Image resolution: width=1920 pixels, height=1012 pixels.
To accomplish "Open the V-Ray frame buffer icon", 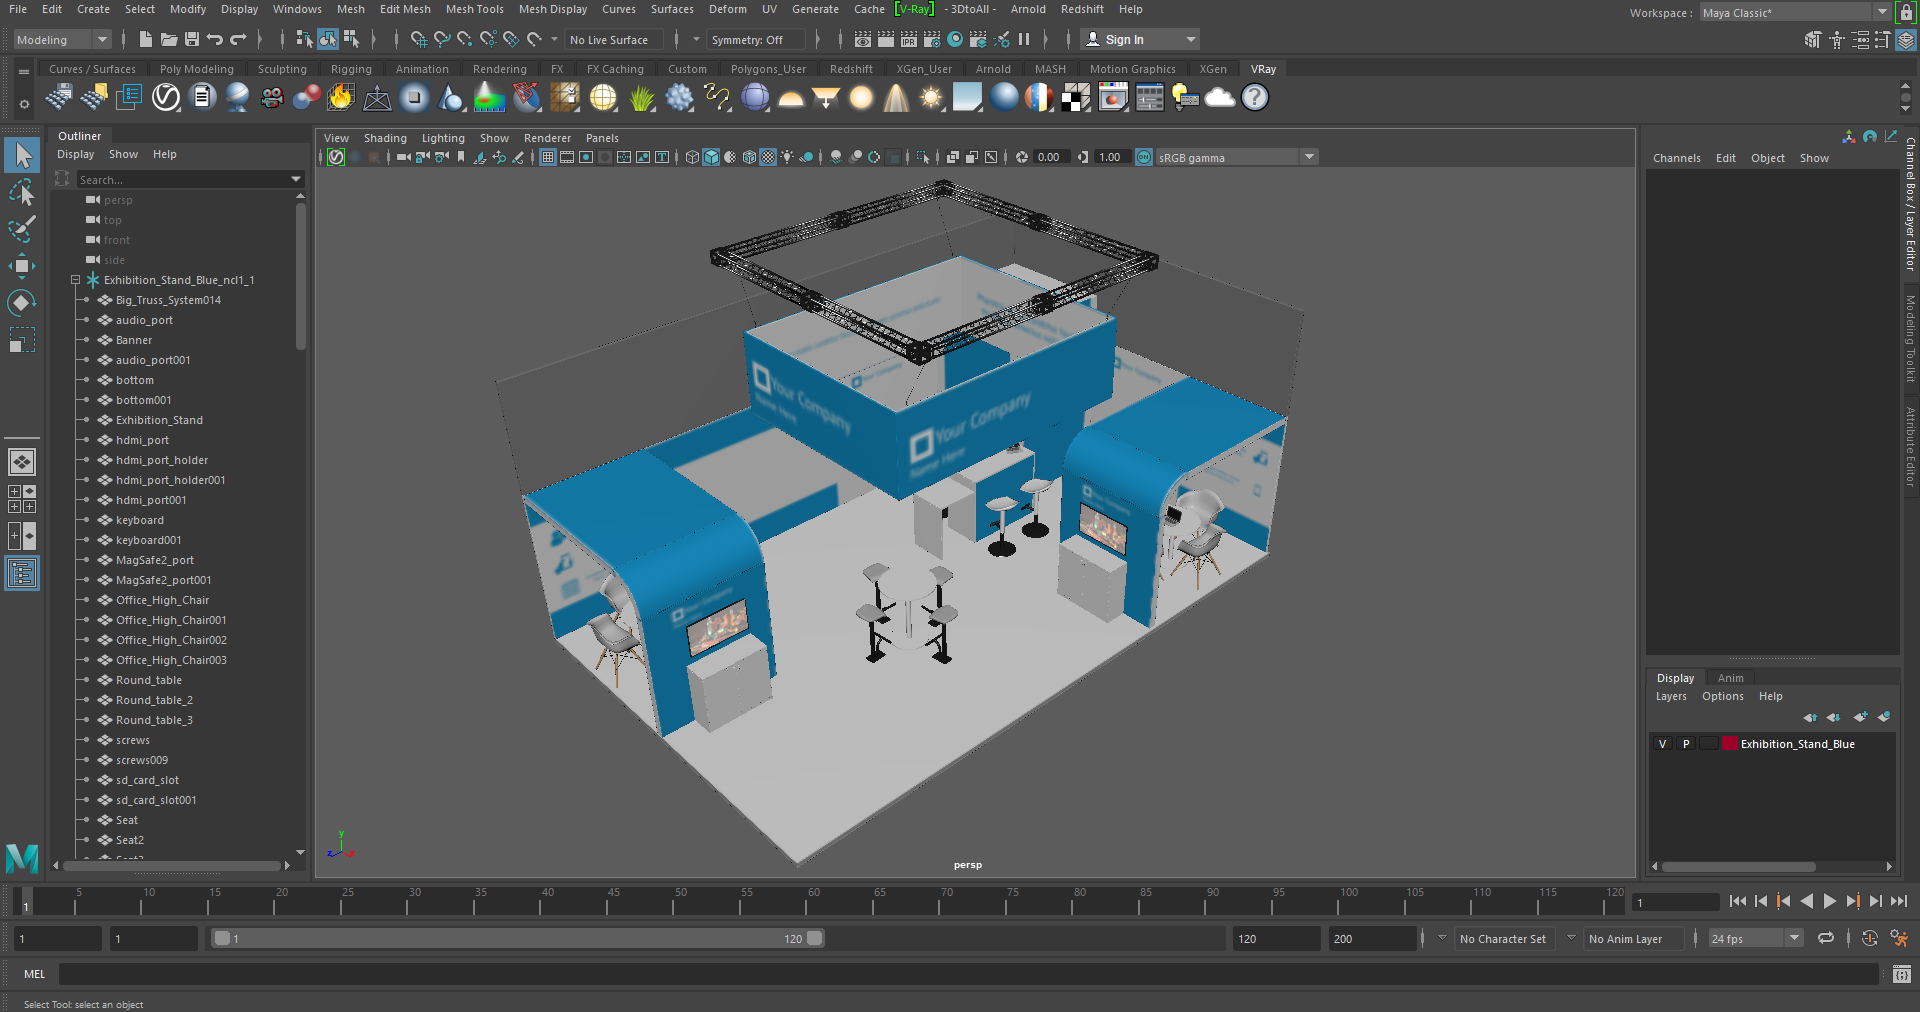I will (x=1113, y=97).
